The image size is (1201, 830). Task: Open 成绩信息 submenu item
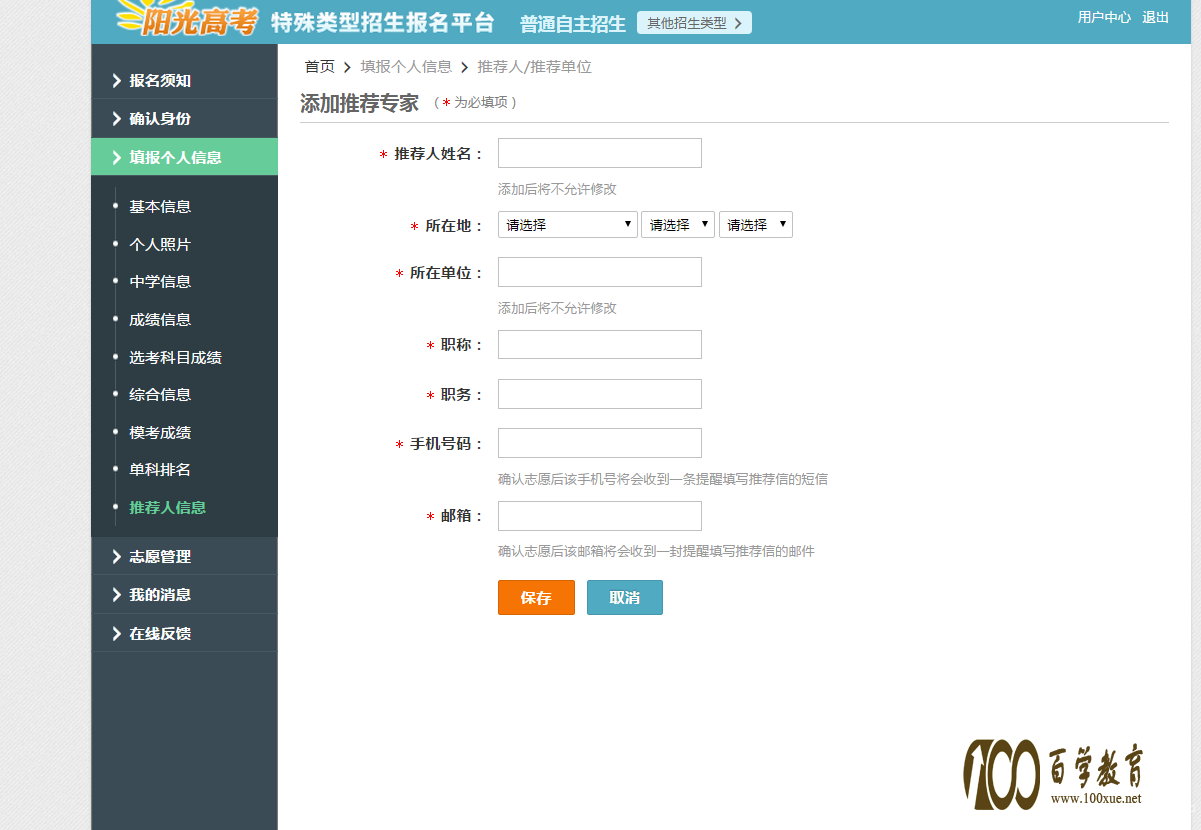pos(160,320)
